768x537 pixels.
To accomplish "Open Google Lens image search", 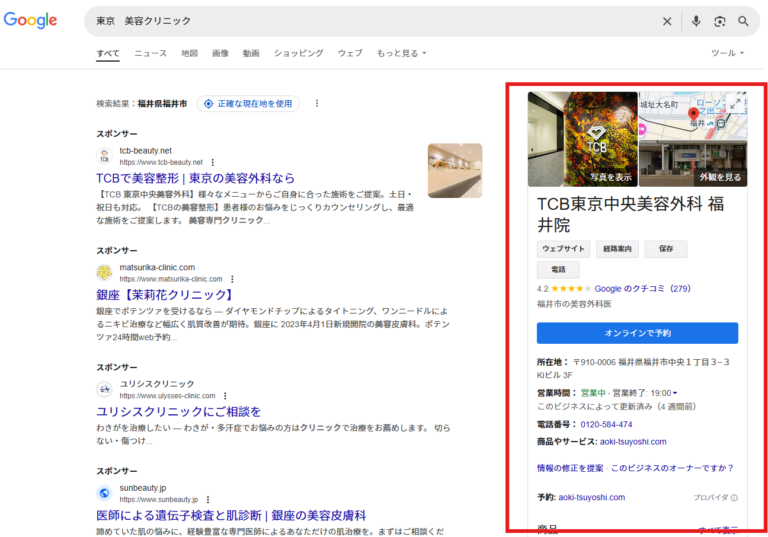I will [720, 21].
